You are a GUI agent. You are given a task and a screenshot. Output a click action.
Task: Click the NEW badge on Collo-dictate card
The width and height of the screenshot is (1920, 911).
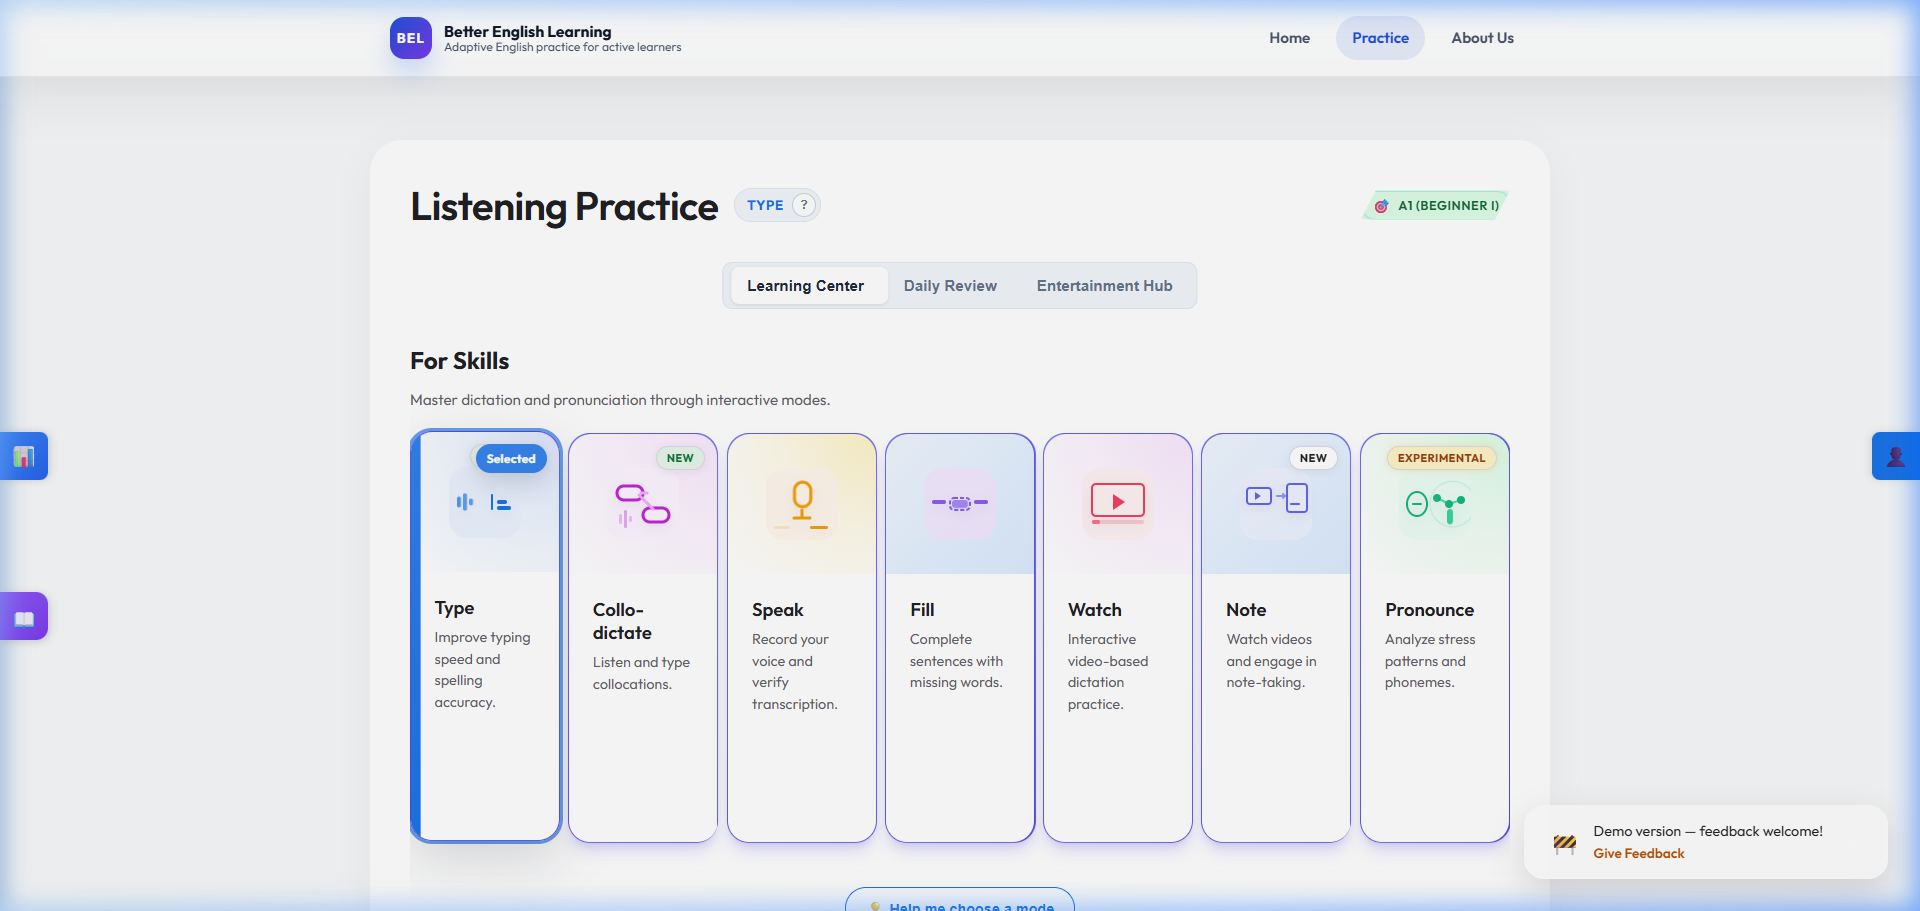pos(680,458)
